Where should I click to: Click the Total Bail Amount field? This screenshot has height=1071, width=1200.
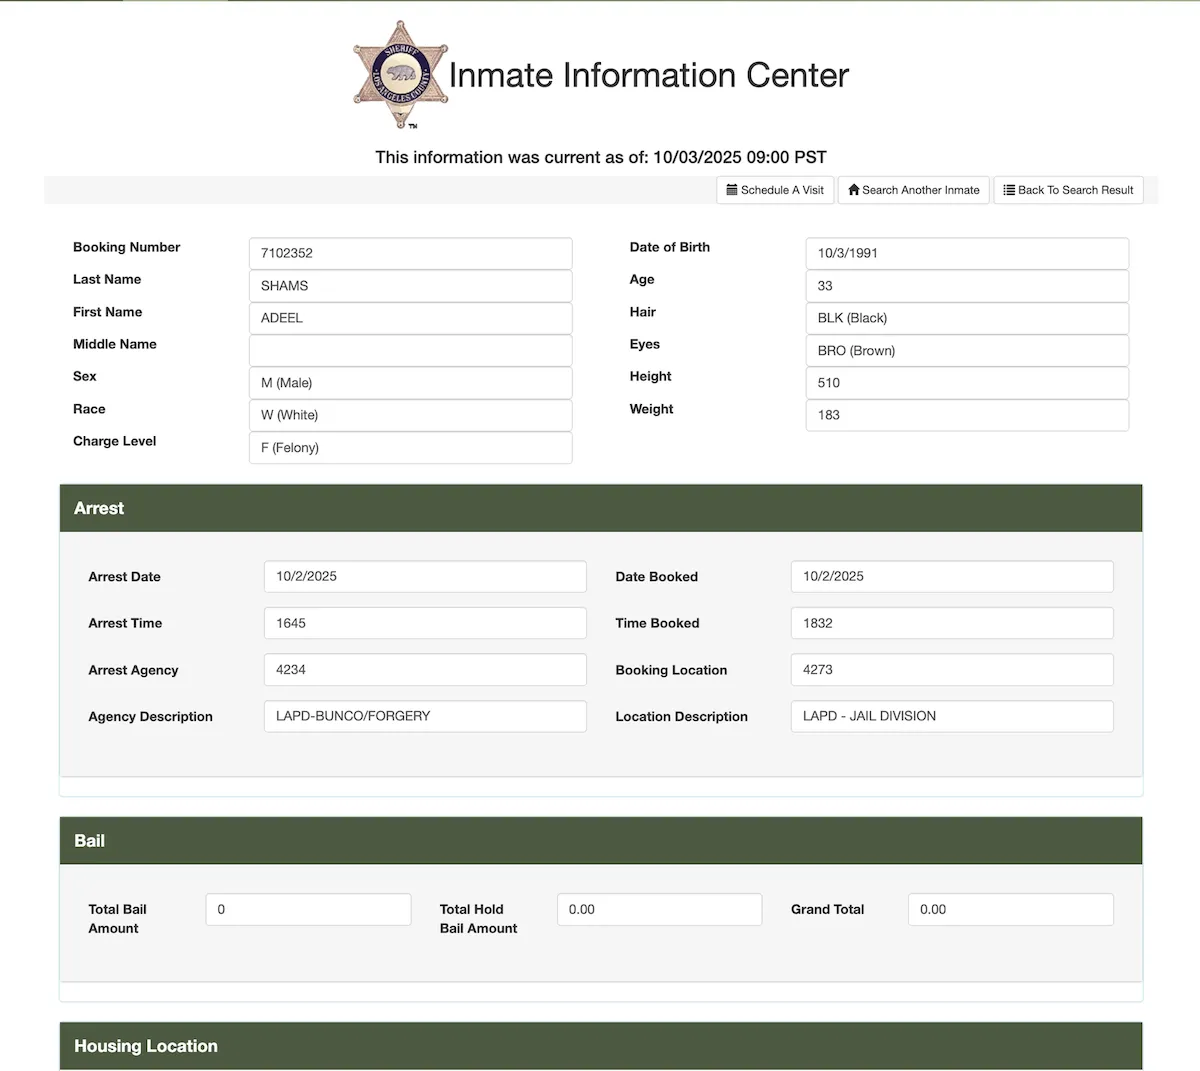click(x=308, y=909)
